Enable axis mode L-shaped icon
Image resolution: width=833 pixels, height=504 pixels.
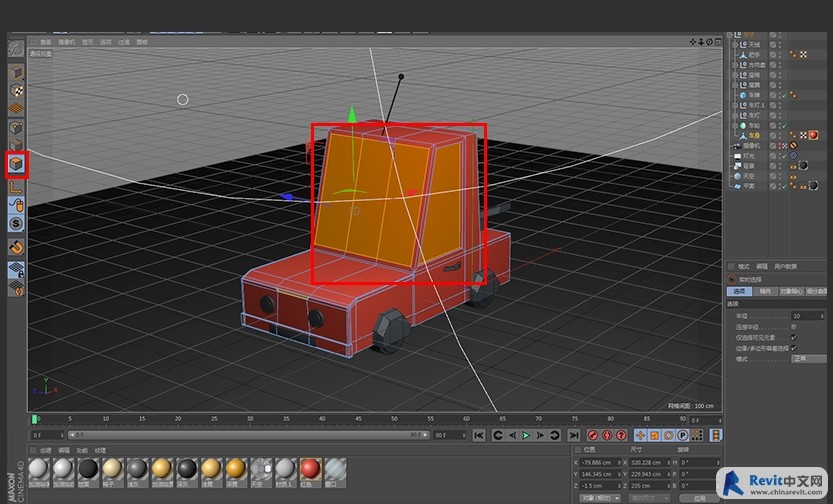(x=16, y=186)
